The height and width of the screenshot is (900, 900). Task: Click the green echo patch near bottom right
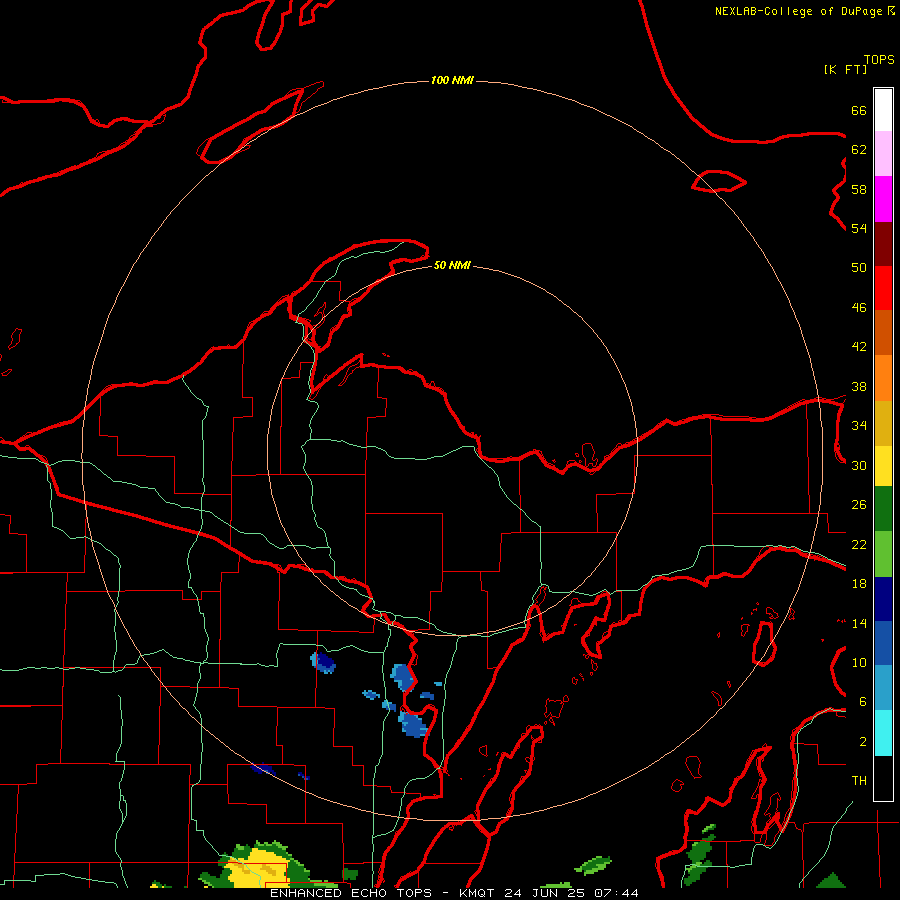pyautogui.click(x=700, y=854)
